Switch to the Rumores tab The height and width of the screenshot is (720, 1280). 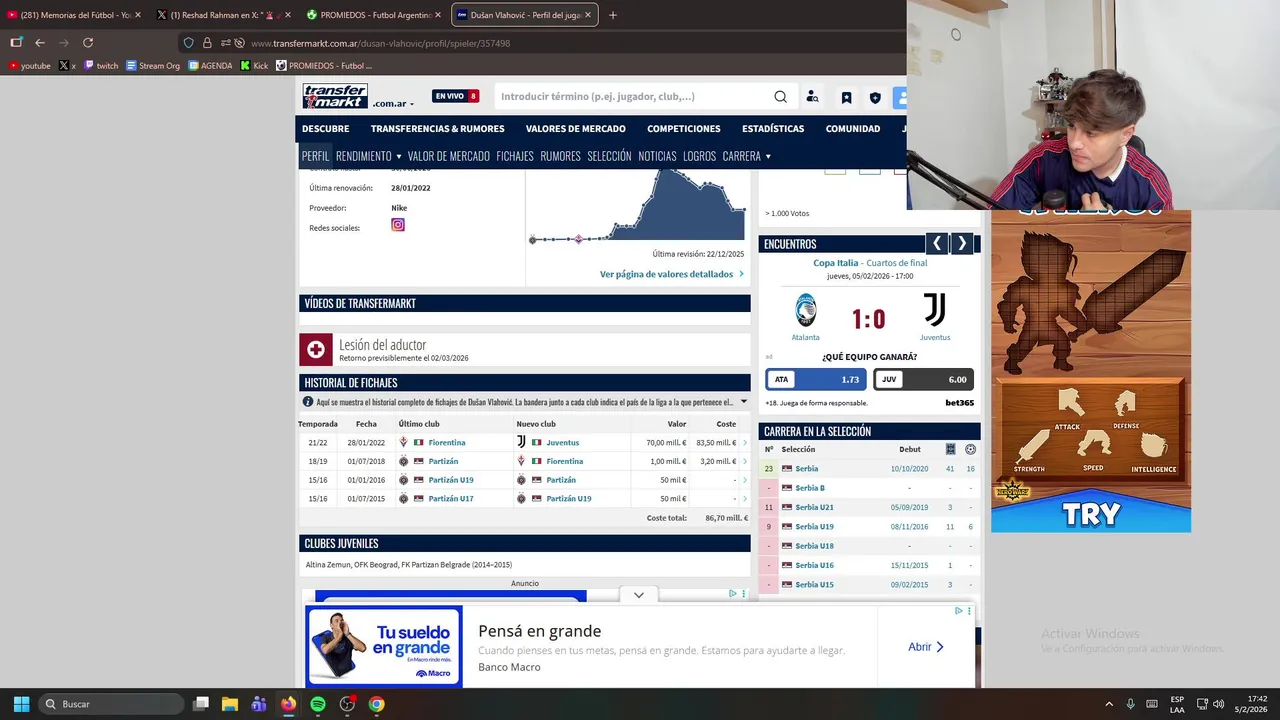pos(560,156)
